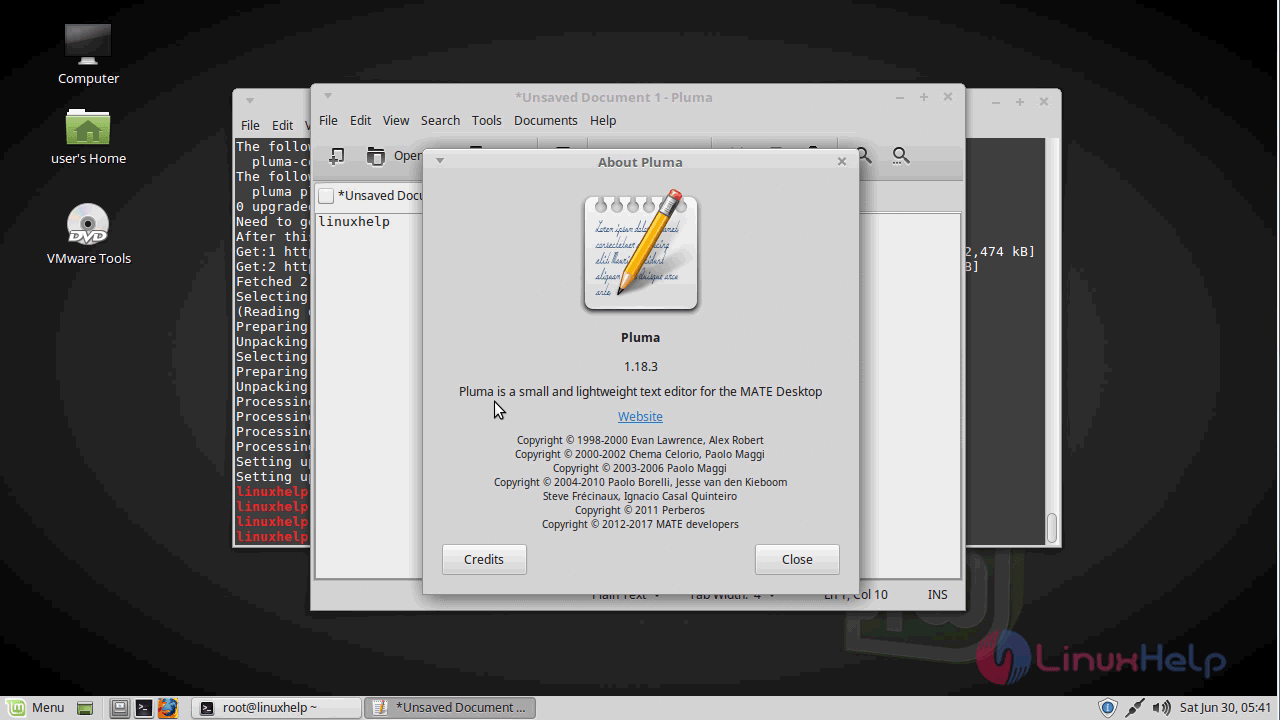Open the Pluma window menu arrow in titlebar
Viewport: 1280px width, 720px height.
327,97
